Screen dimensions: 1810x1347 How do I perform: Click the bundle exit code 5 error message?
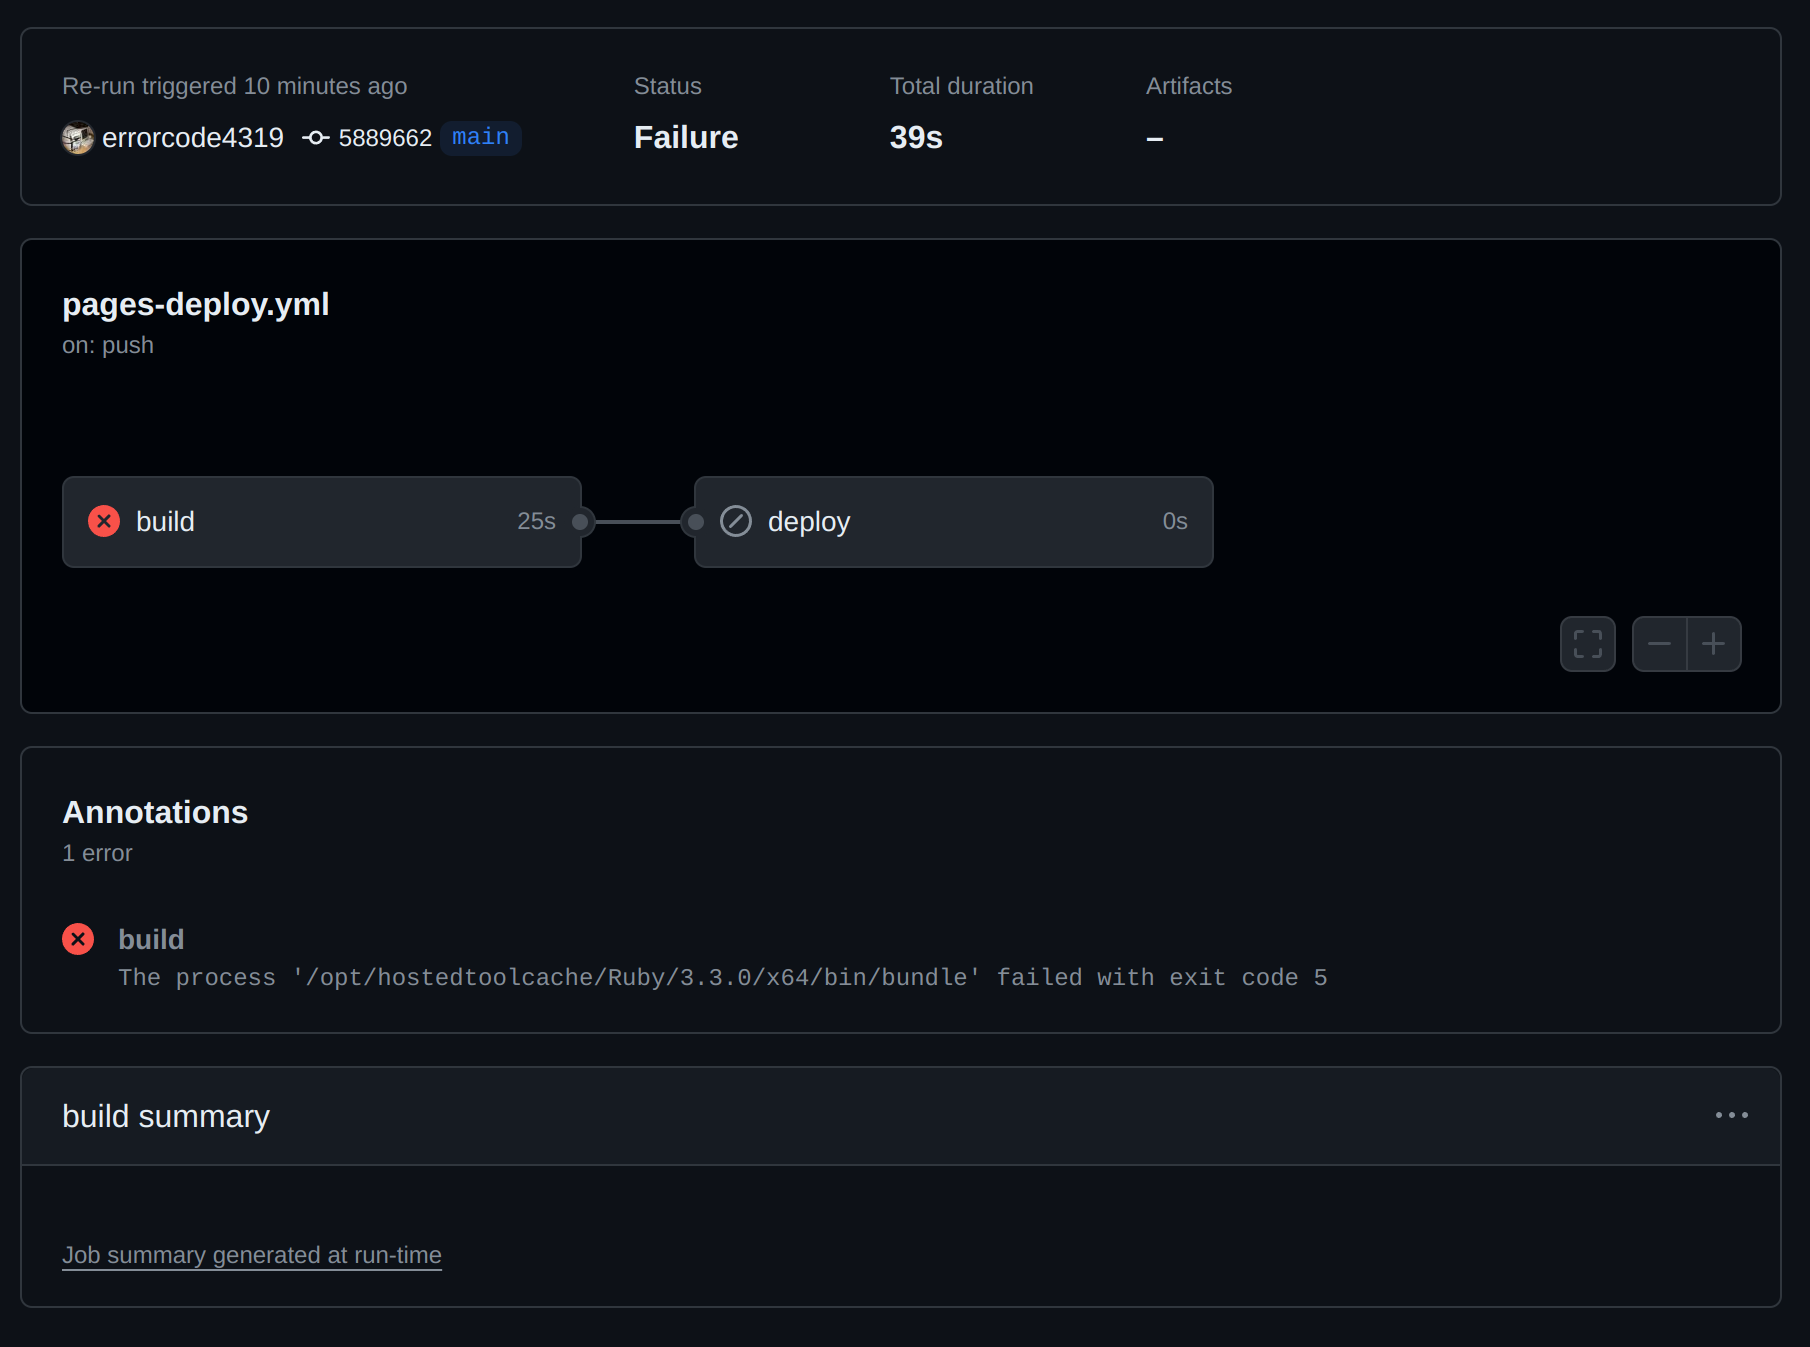(723, 977)
